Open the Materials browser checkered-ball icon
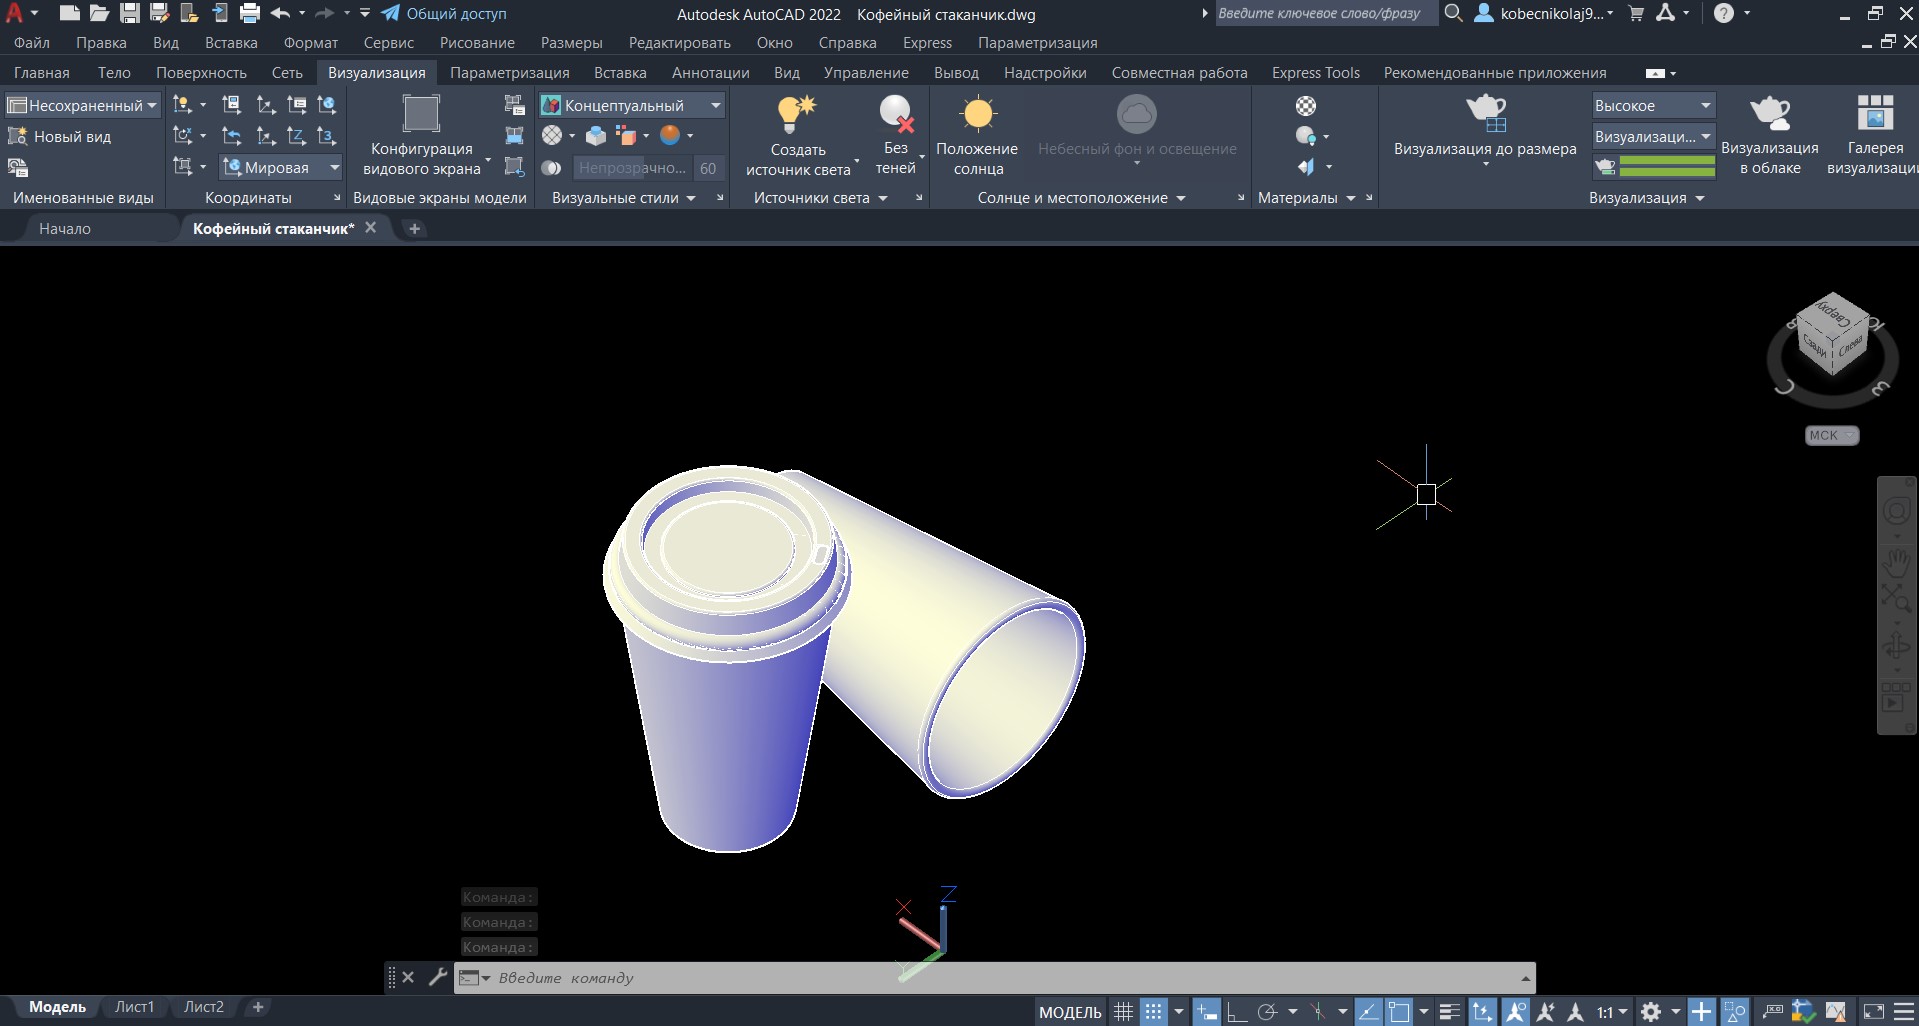Image resolution: width=1919 pixels, height=1026 pixels. click(1306, 106)
